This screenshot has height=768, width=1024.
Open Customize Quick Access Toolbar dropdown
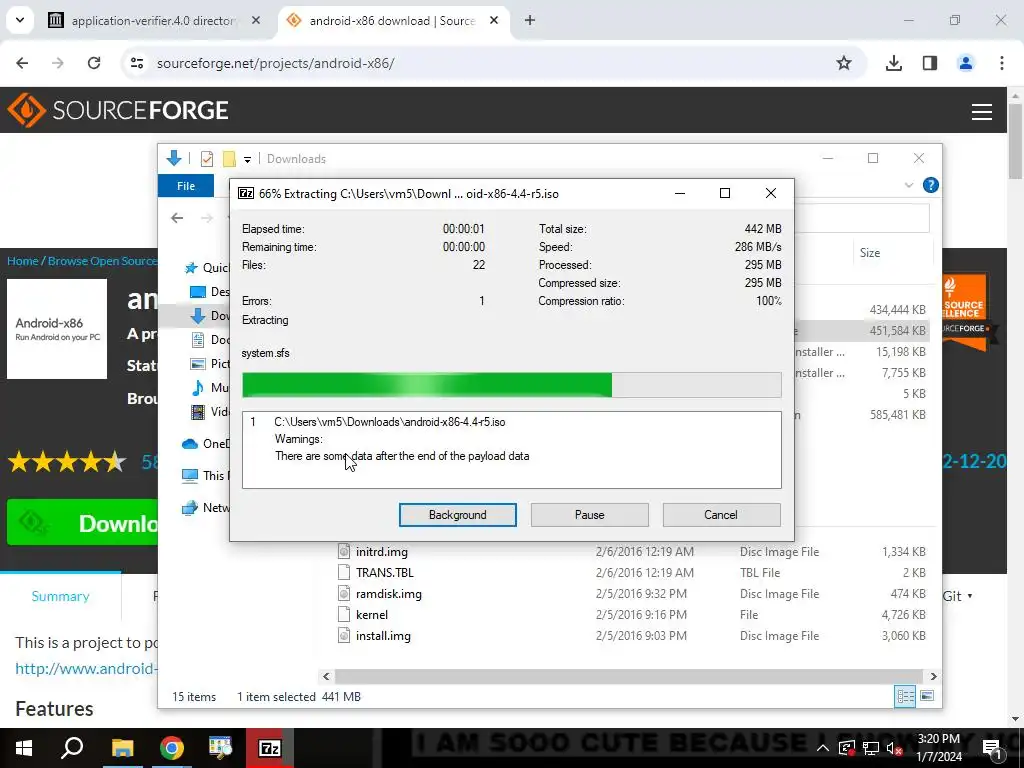click(248, 159)
